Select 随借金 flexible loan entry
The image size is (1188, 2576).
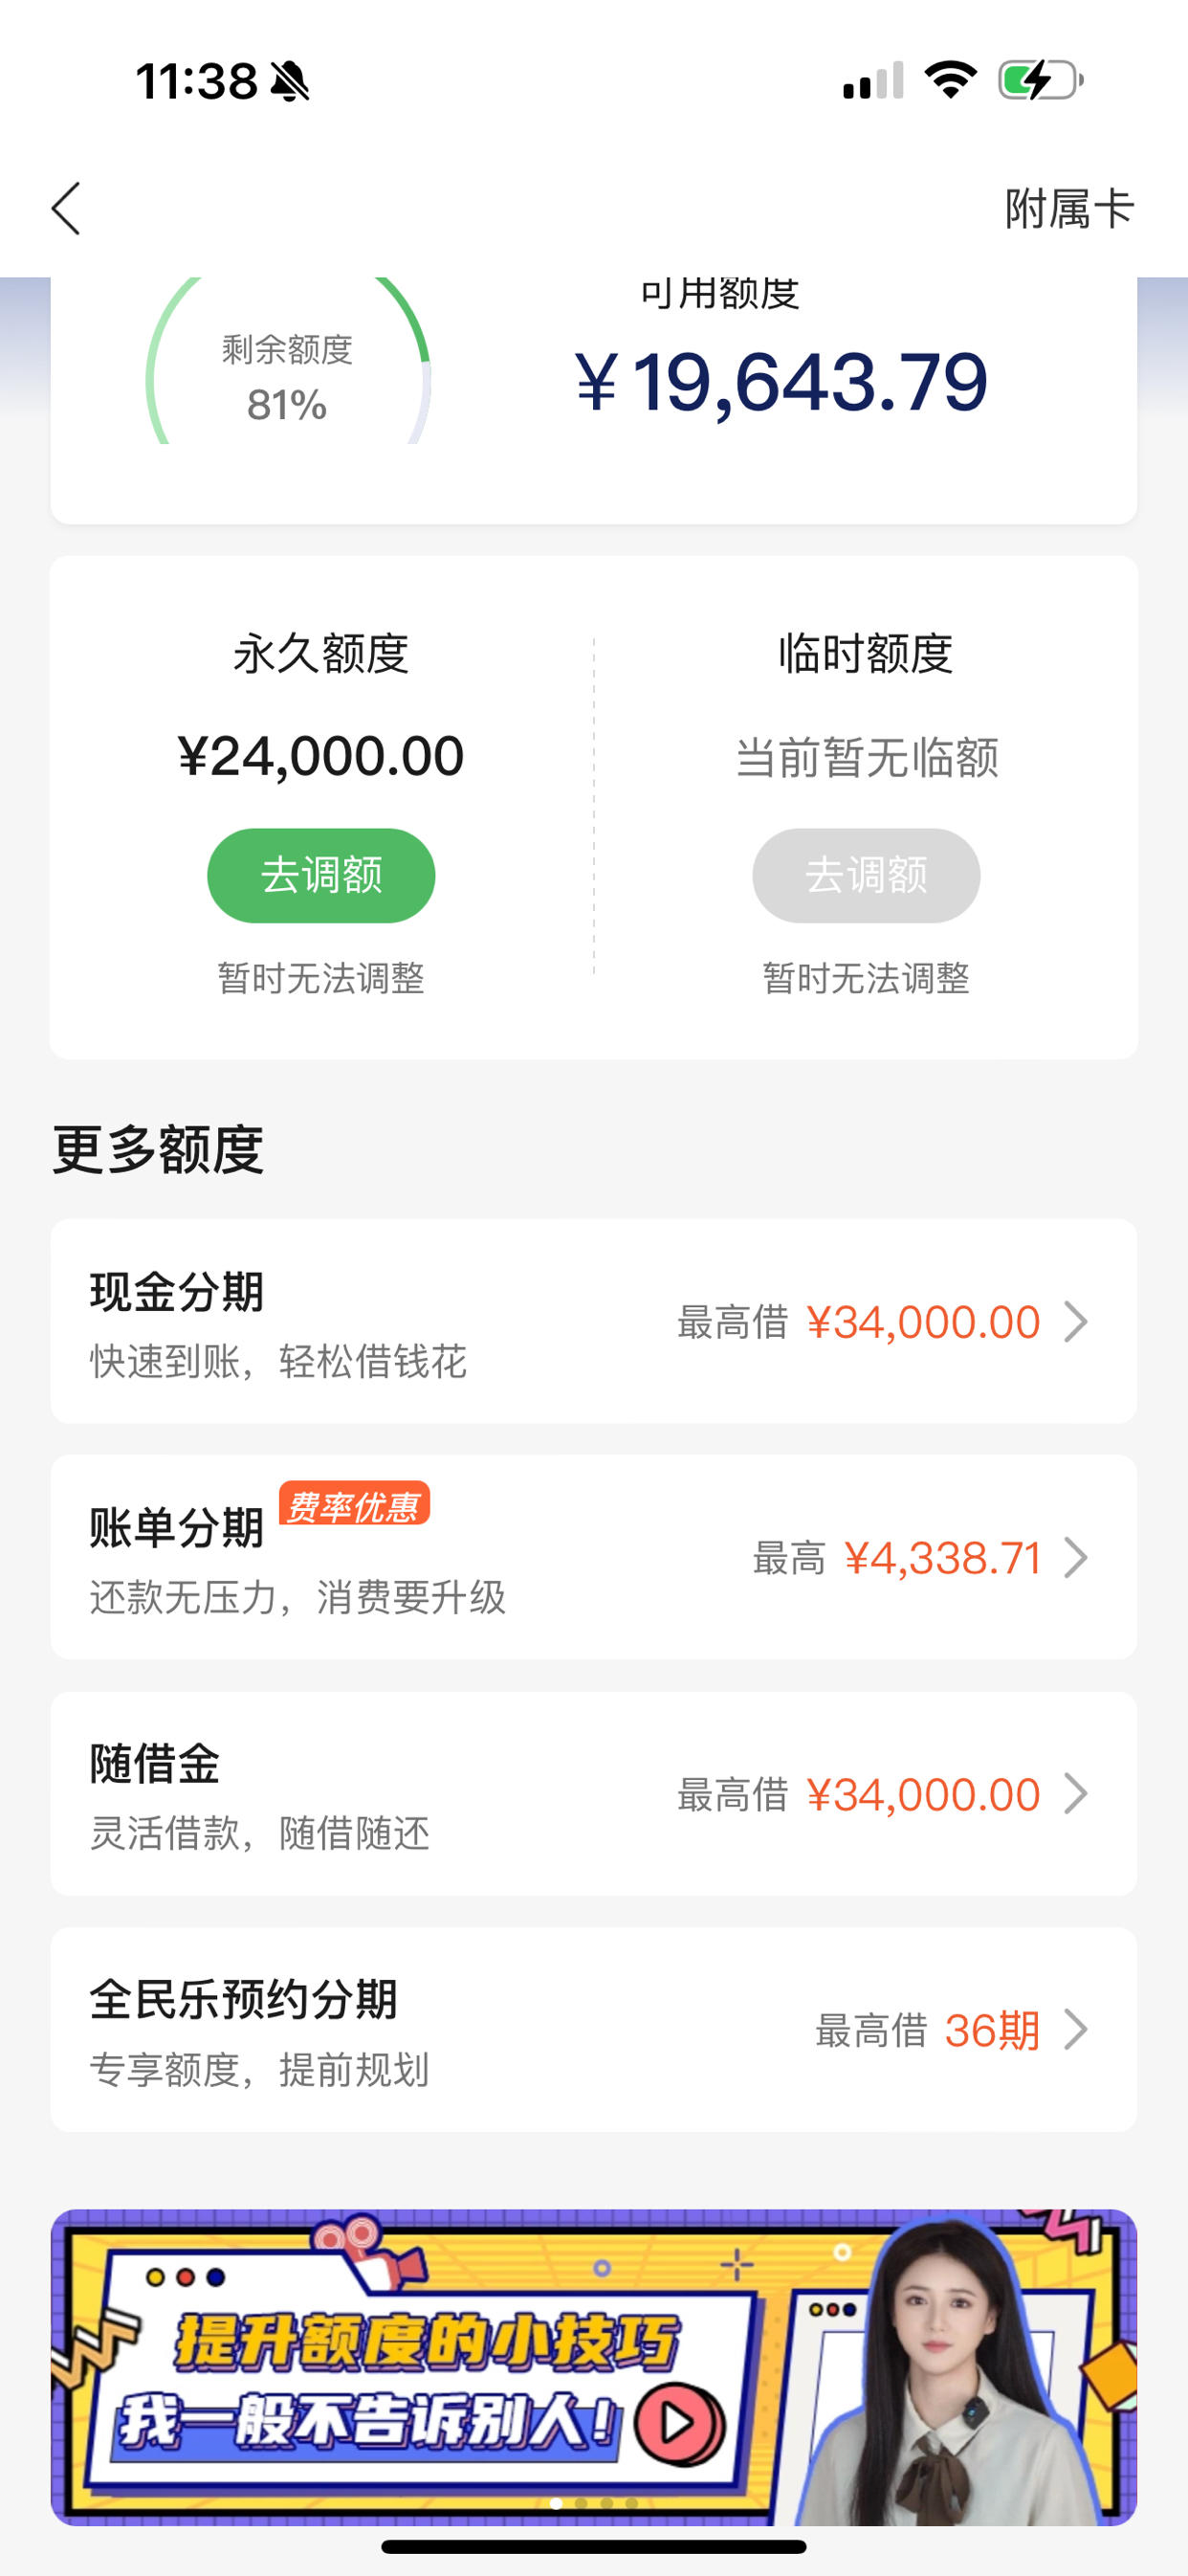tap(594, 1793)
